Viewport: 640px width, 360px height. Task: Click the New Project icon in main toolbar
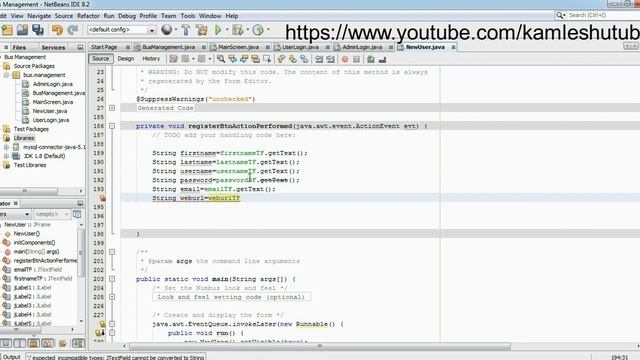point(7,30)
